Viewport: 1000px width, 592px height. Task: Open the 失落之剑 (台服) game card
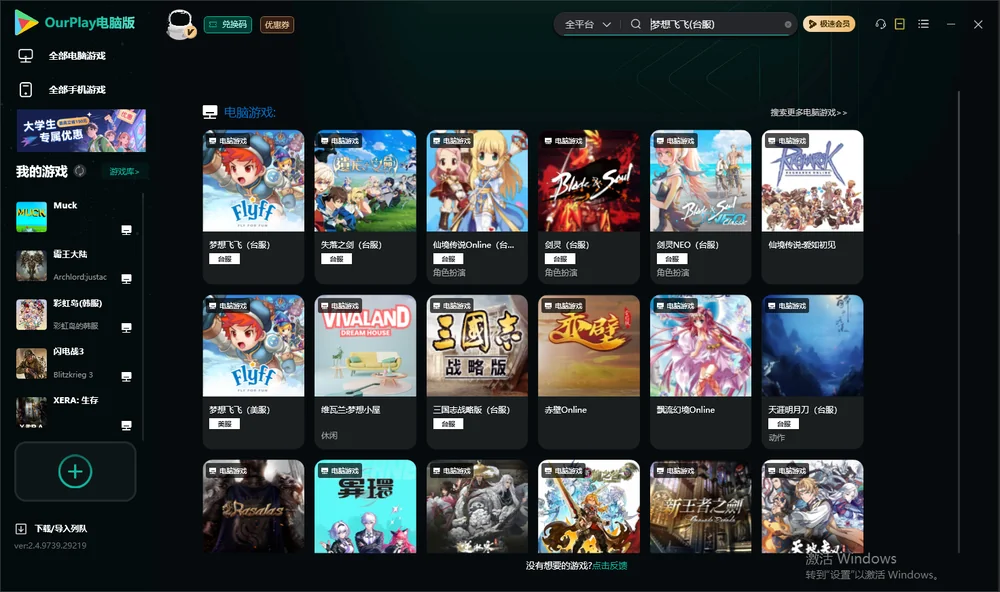click(365, 207)
